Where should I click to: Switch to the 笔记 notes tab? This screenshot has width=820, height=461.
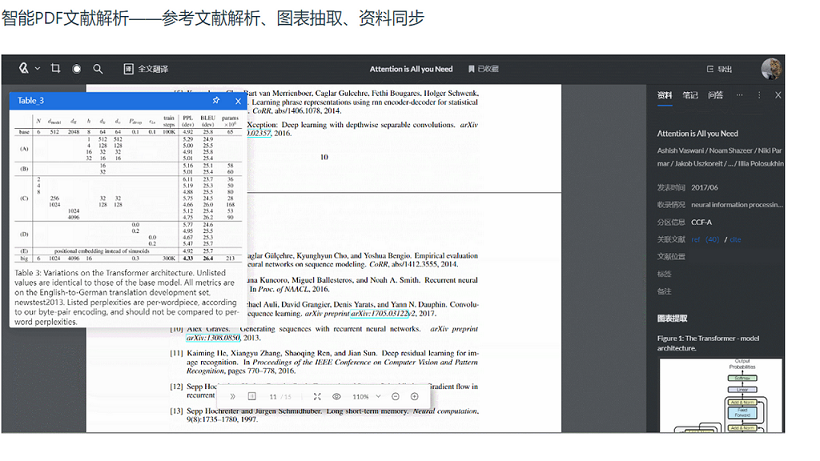click(690, 95)
